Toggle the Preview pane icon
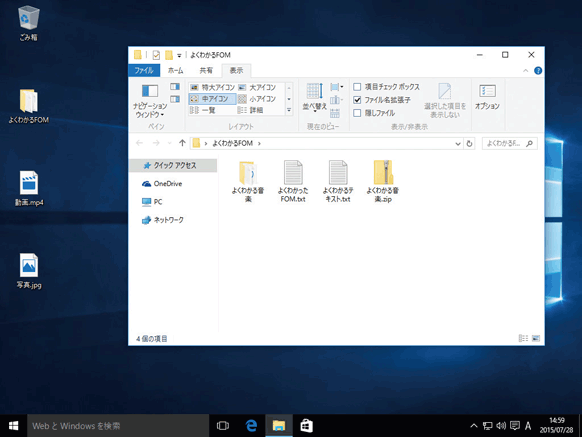Screen dimensions: 582x437 click(x=175, y=87)
